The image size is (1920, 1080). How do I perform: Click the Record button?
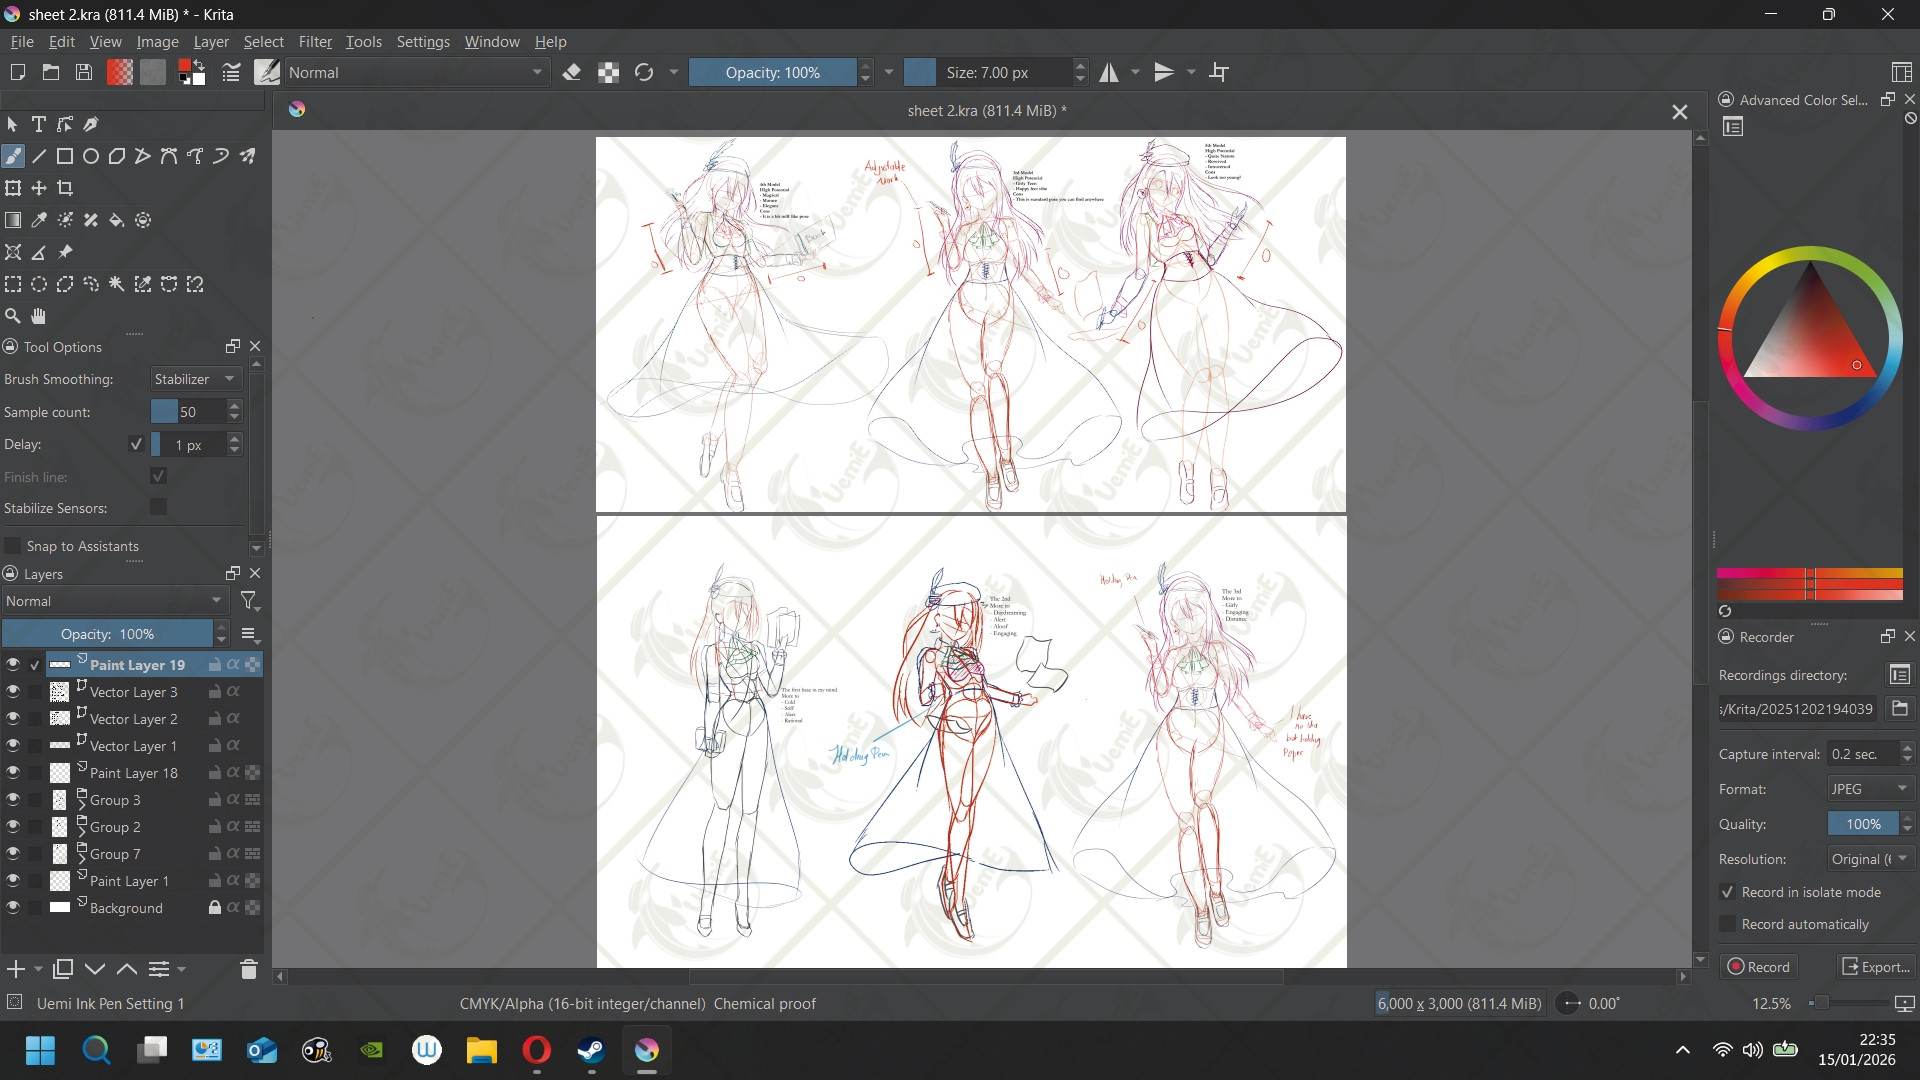pos(1759,967)
